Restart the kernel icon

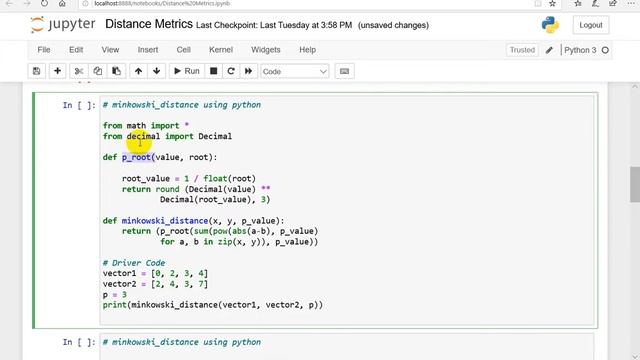click(231, 71)
